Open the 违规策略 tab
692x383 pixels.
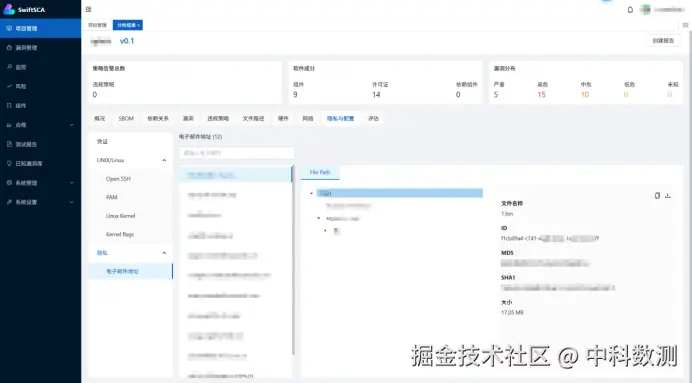218,118
